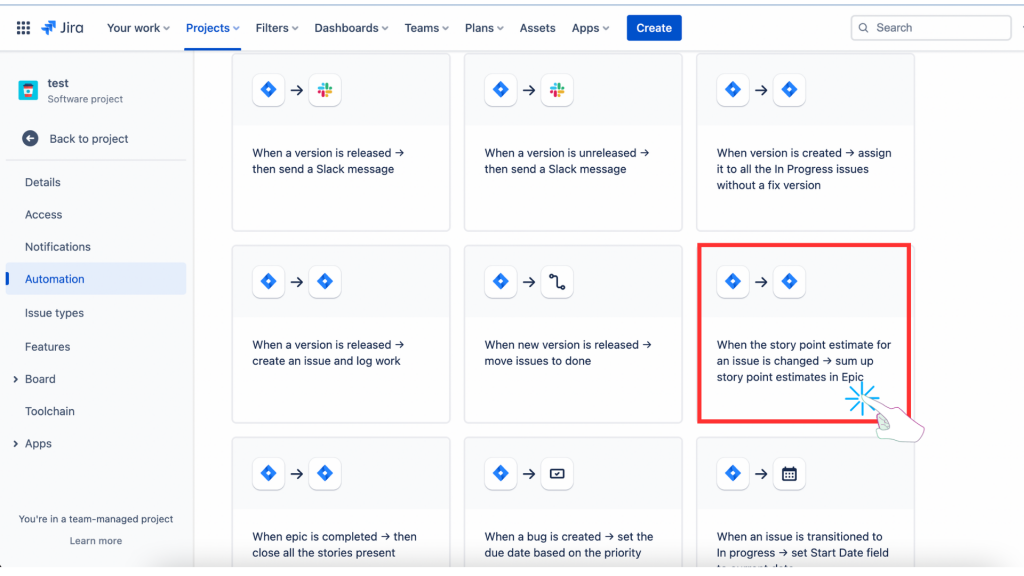Click 'Software project' subtitle under test

tap(85, 99)
